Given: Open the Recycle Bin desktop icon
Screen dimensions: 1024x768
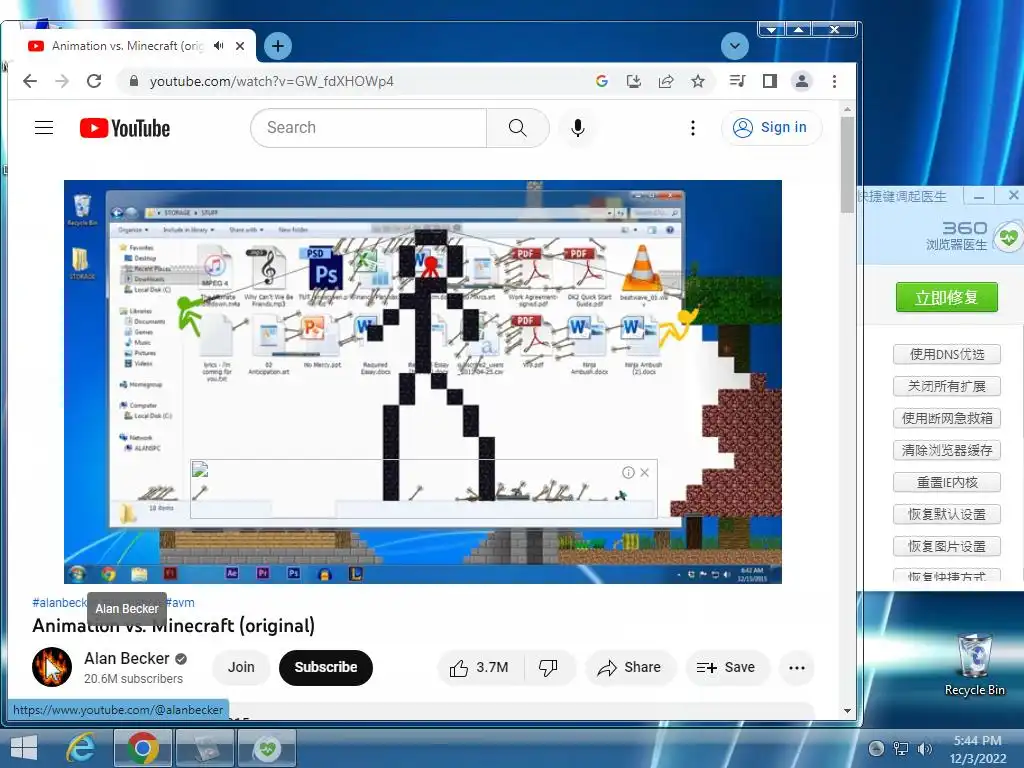Looking at the screenshot, I should click(x=974, y=665).
